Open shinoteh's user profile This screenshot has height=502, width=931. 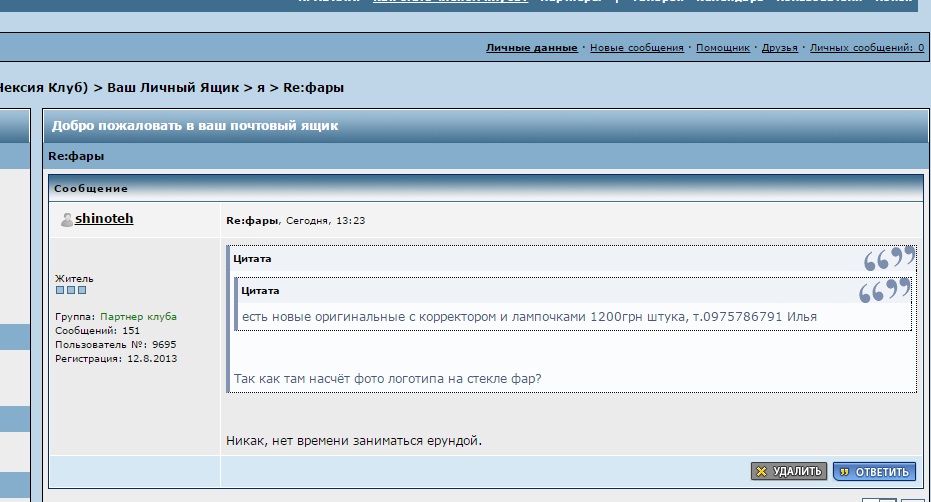[104, 219]
